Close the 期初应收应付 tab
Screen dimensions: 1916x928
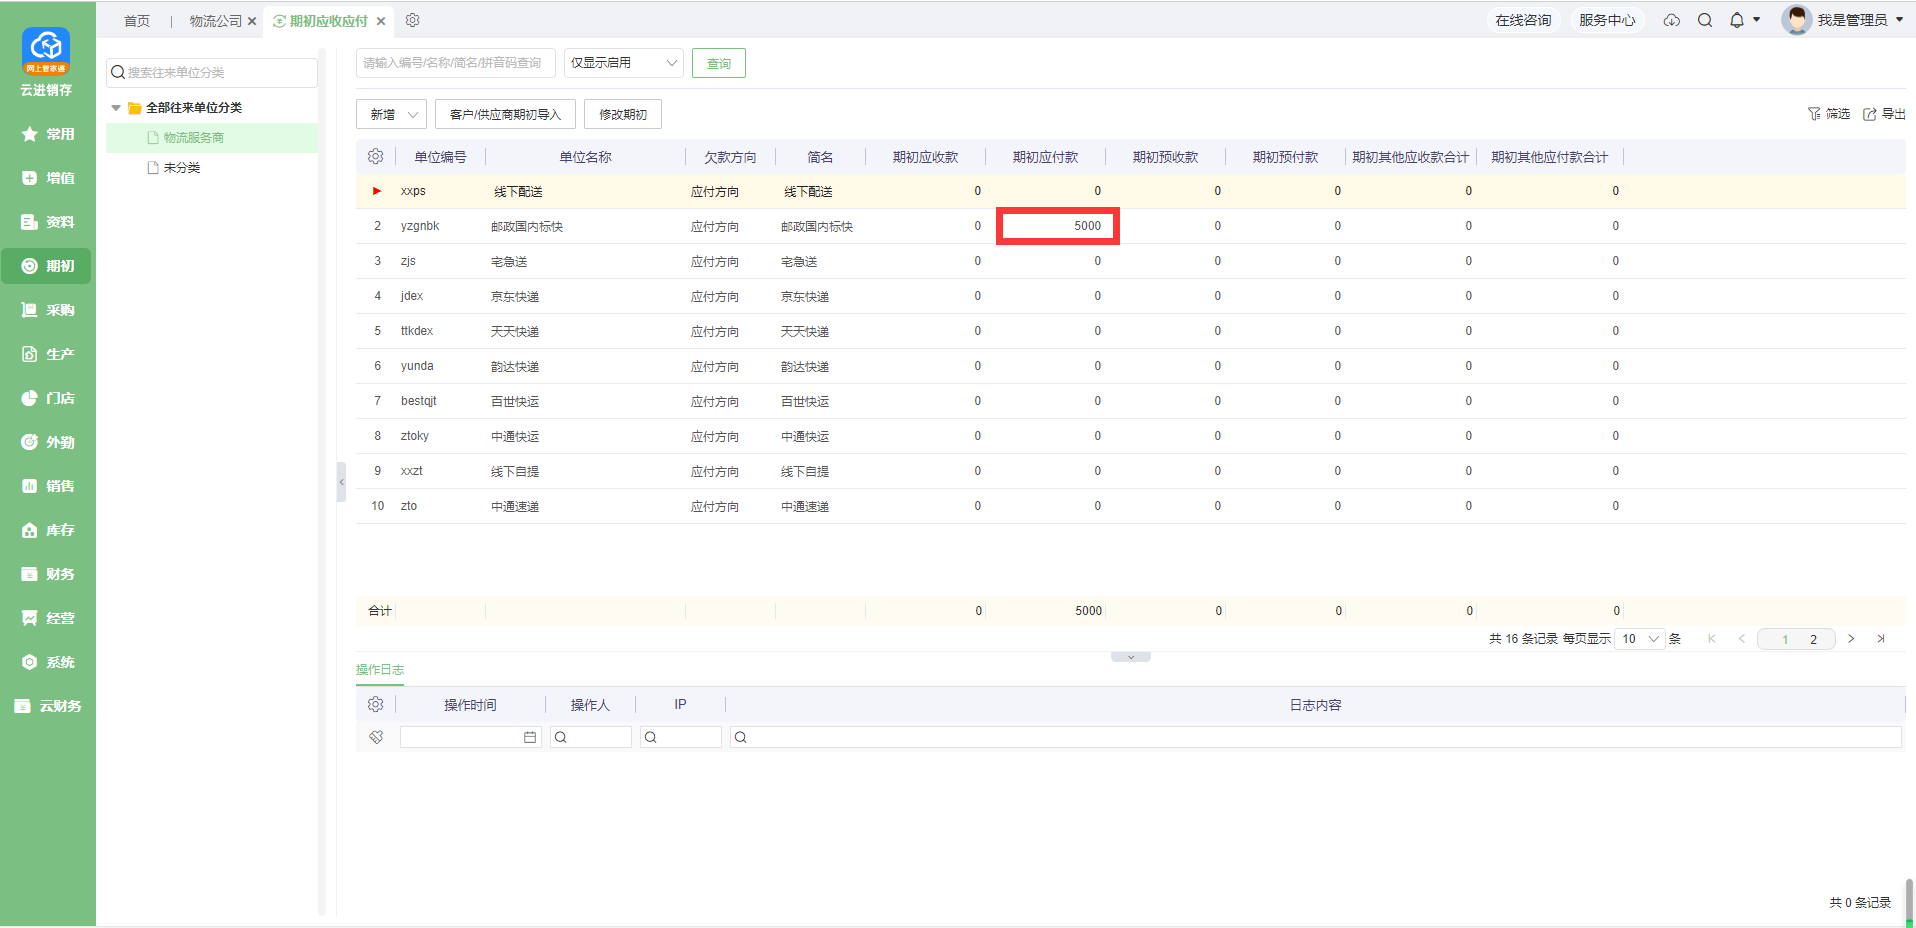point(381,21)
